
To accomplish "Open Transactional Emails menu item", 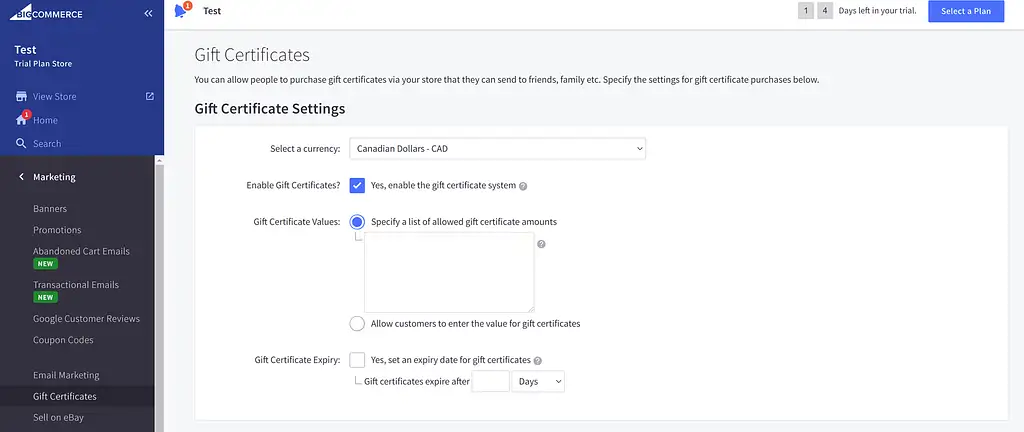I will pyautogui.click(x=76, y=285).
